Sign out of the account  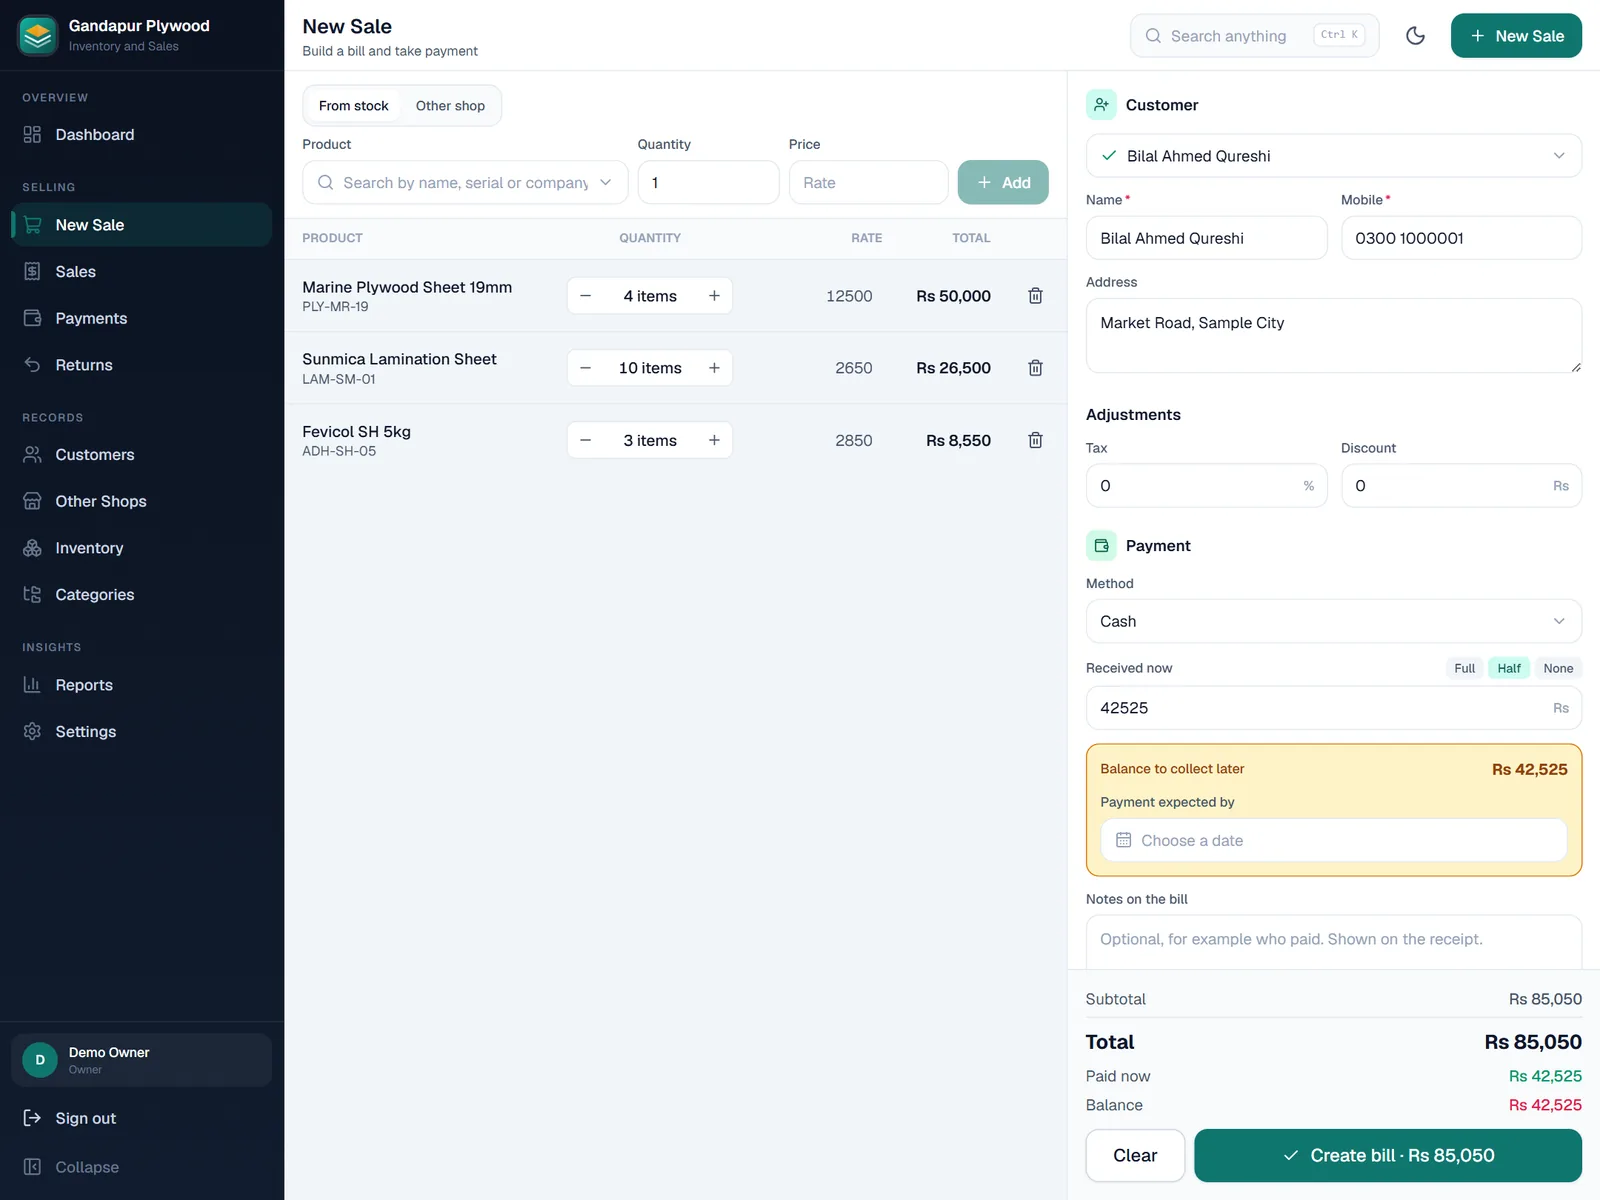(x=141, y=1118)
